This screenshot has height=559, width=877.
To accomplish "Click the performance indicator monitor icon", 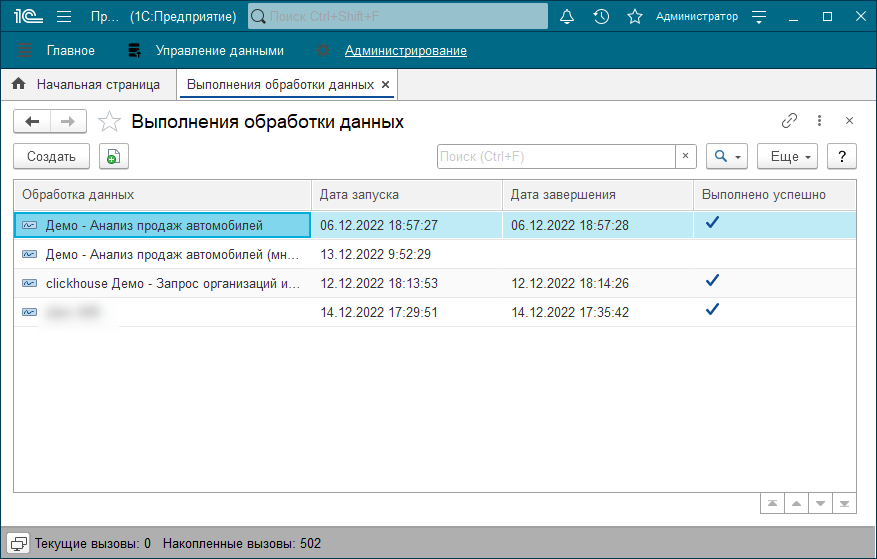I will (x=18, y=543).
